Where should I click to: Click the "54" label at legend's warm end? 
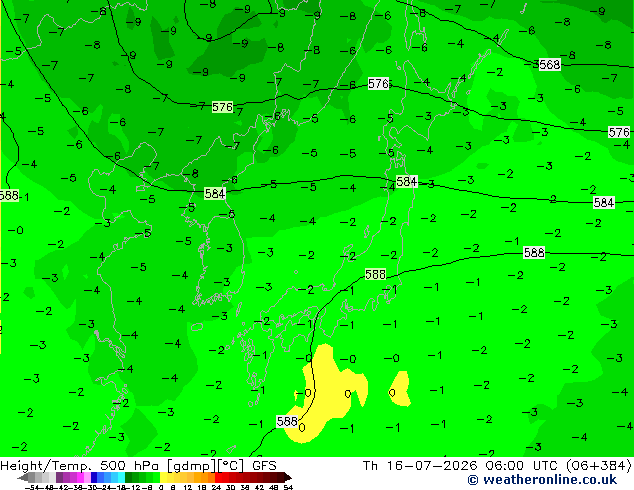tap(288, 487)
